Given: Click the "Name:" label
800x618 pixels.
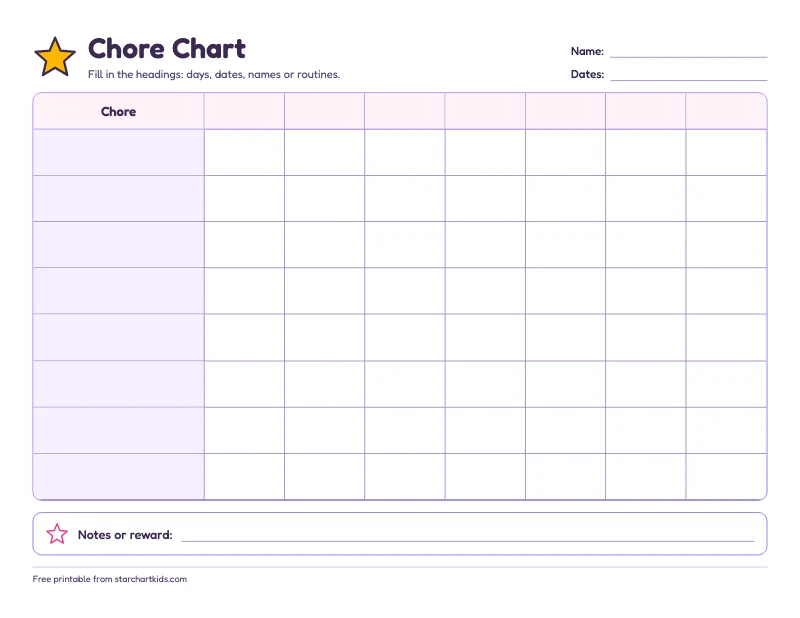Looking at the screenshot, I should [x=587, y=51].
